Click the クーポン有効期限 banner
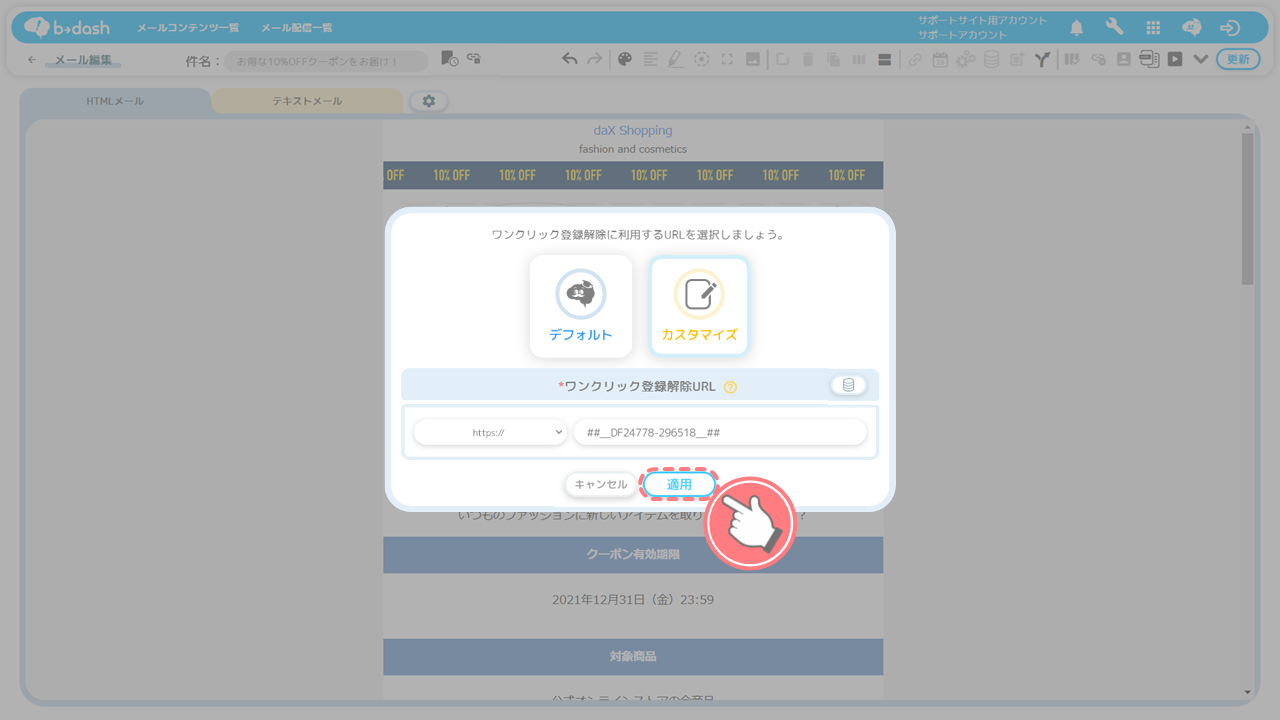This screenshot has width=1280, height=720. click(633, 554)
